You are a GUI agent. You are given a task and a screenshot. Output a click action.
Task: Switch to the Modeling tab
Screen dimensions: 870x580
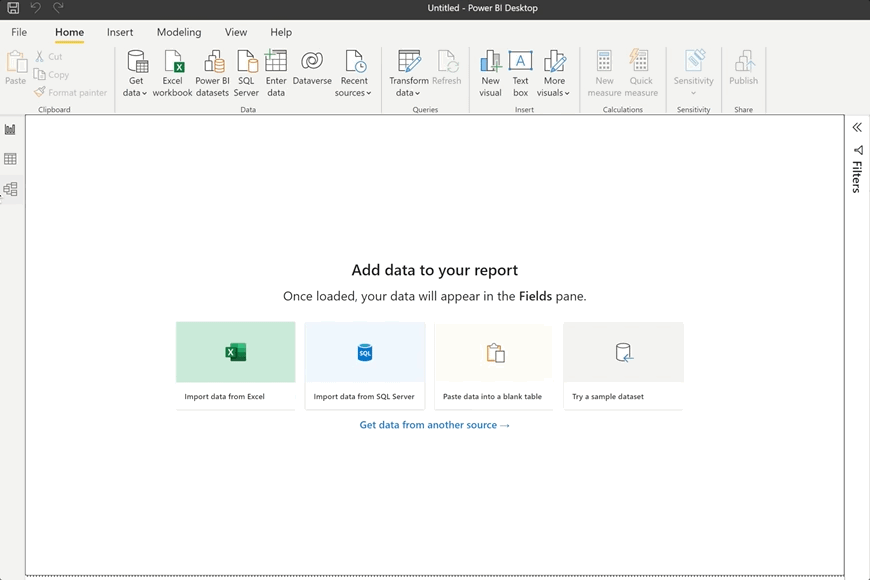click(x=179, y=32)
